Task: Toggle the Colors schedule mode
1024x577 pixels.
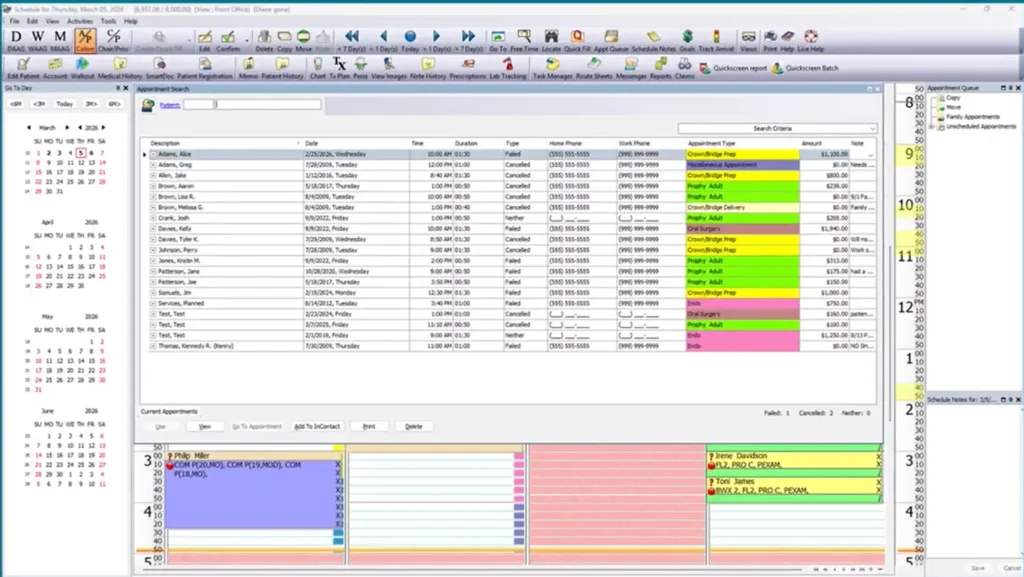Action: [85, 40]
